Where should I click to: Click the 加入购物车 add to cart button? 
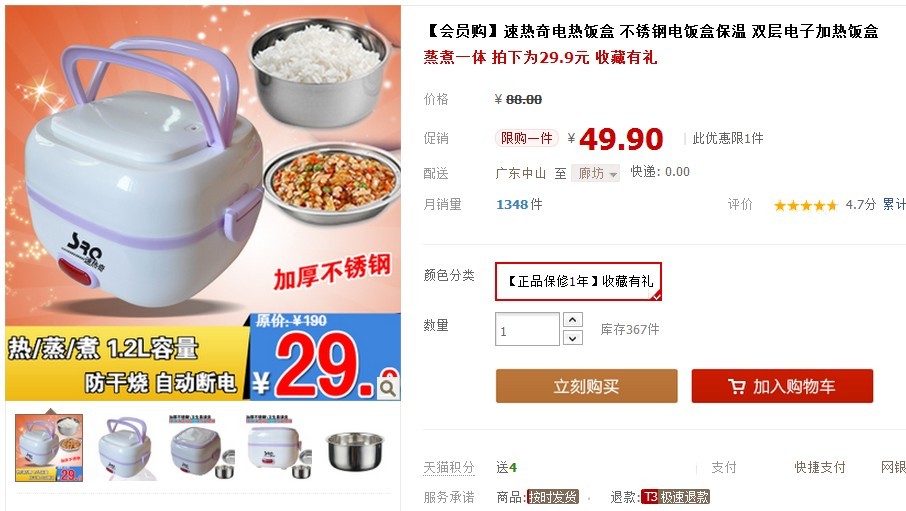point(782,386)
